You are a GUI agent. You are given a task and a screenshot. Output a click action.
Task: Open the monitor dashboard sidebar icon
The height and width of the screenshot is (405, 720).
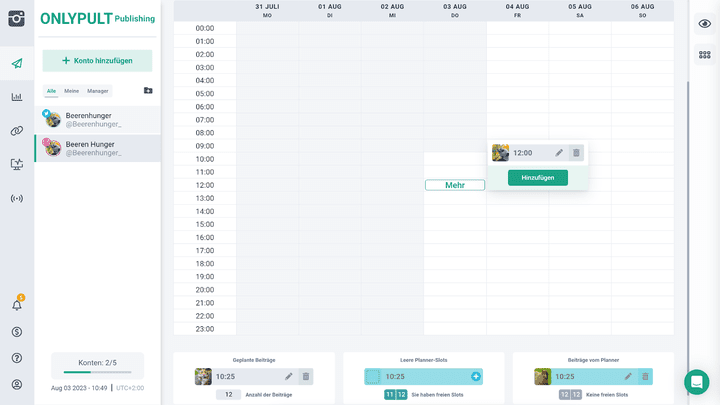pyautogui.click(x=17, y=164)
